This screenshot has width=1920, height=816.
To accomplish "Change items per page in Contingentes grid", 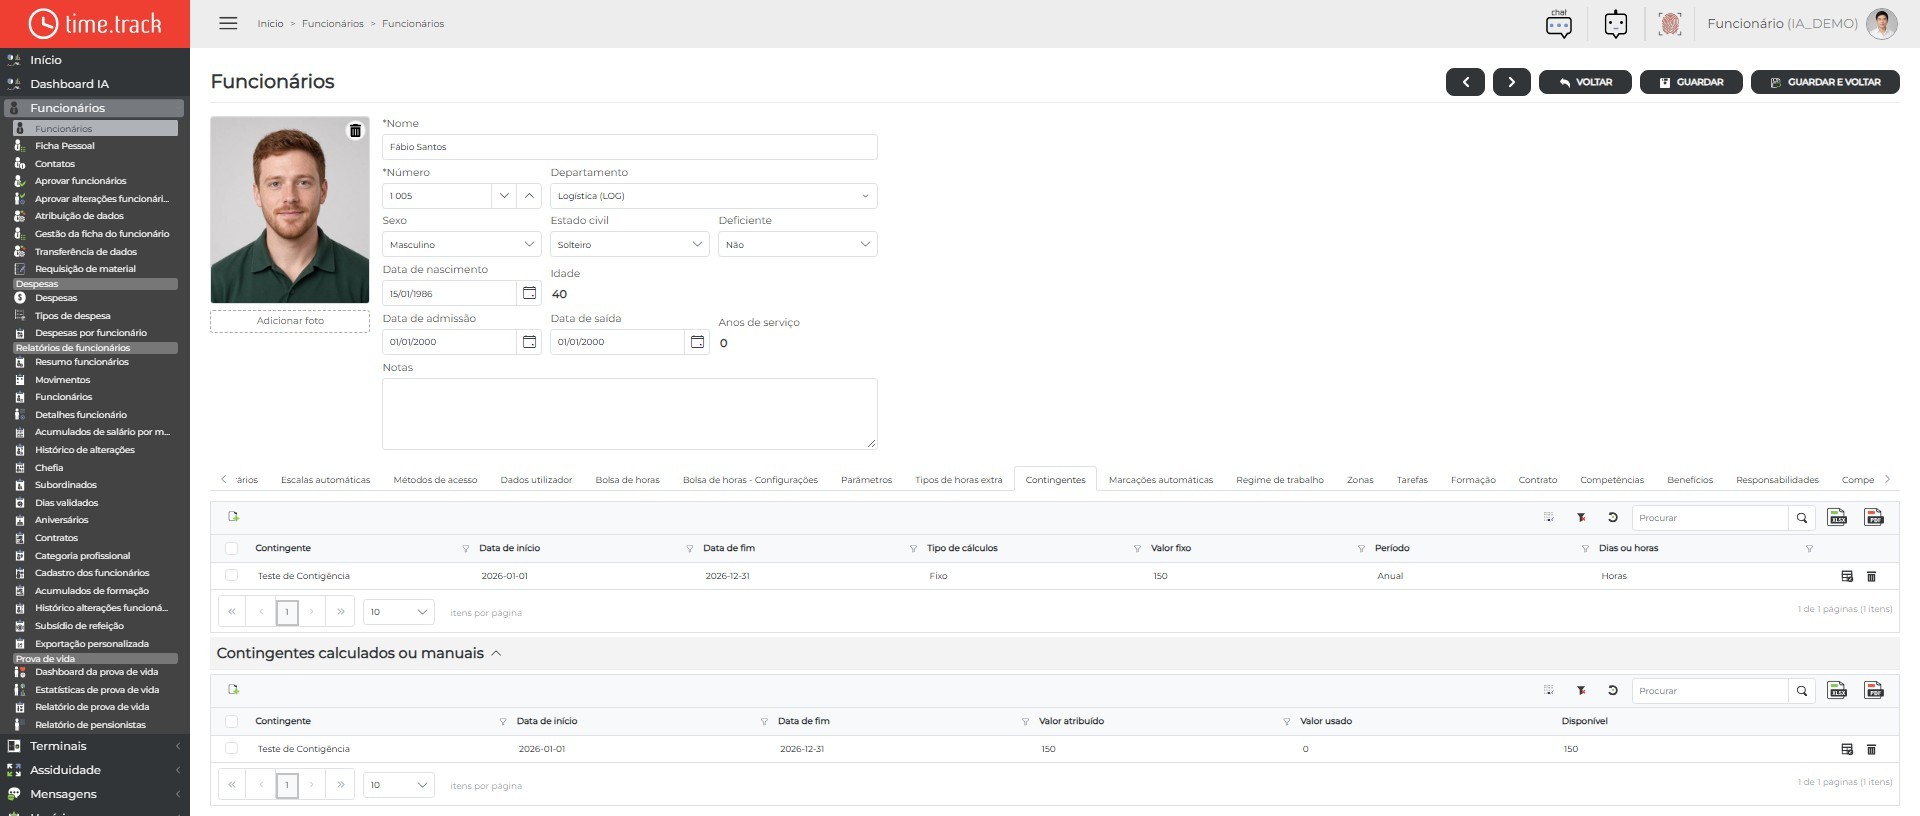I will pos(398,612).
